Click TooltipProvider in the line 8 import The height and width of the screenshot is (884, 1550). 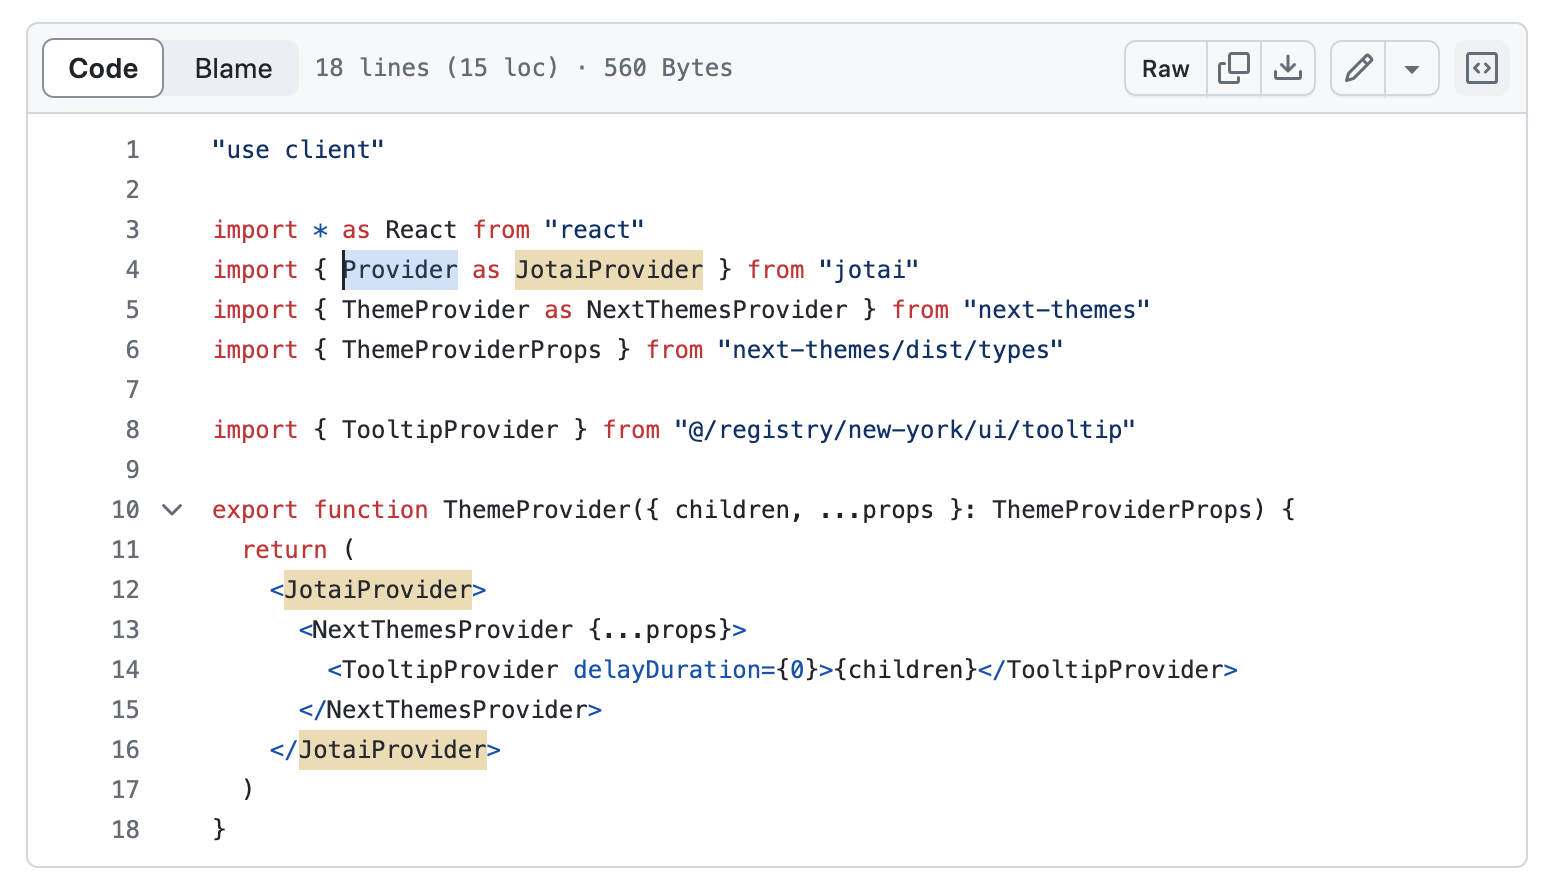pyautogui.click(x=450, y=430)
